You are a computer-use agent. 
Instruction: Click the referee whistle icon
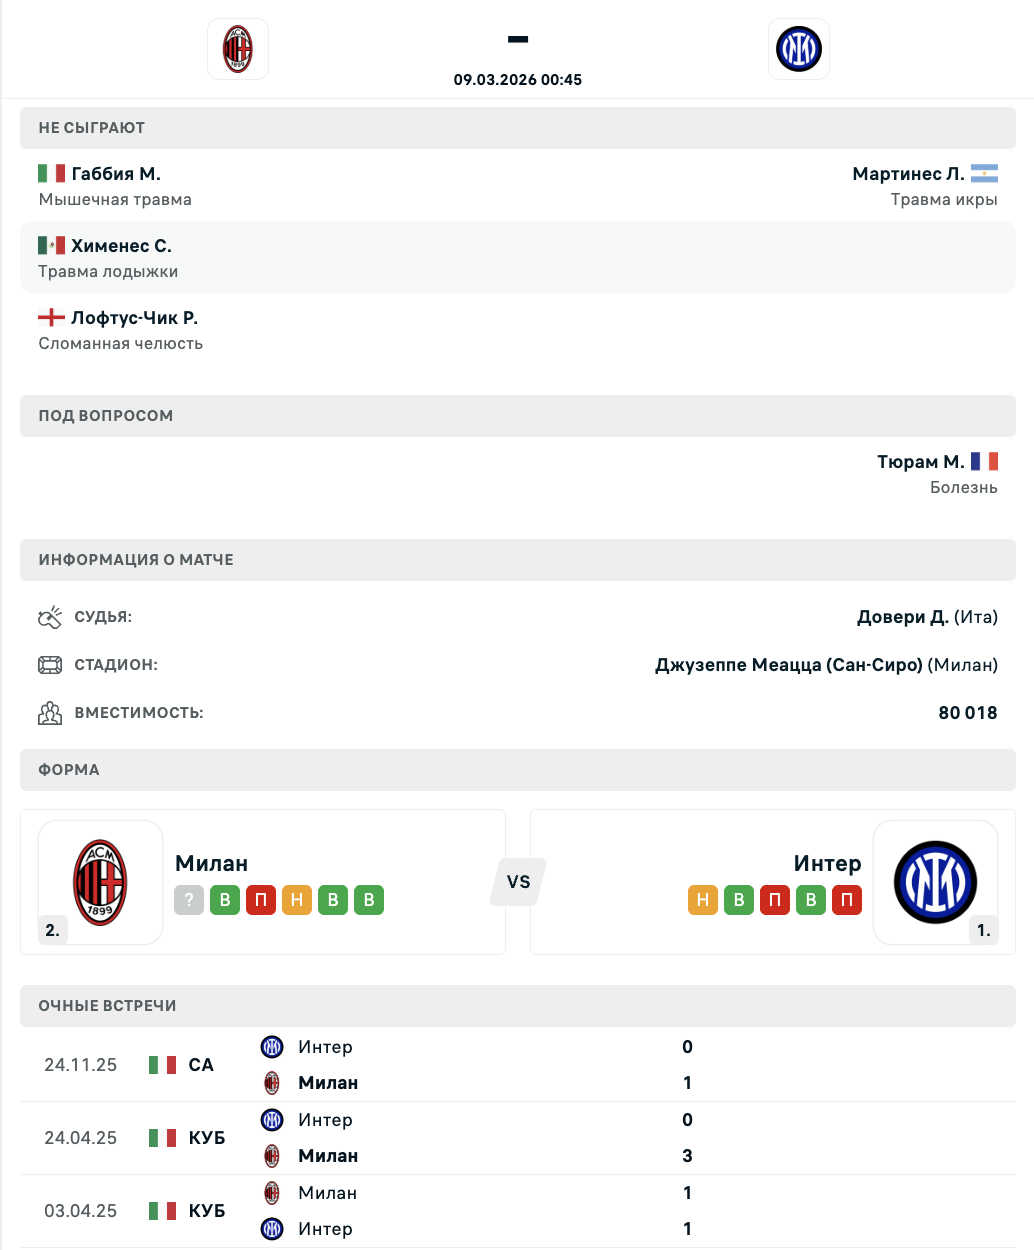[x=50, y=617]
